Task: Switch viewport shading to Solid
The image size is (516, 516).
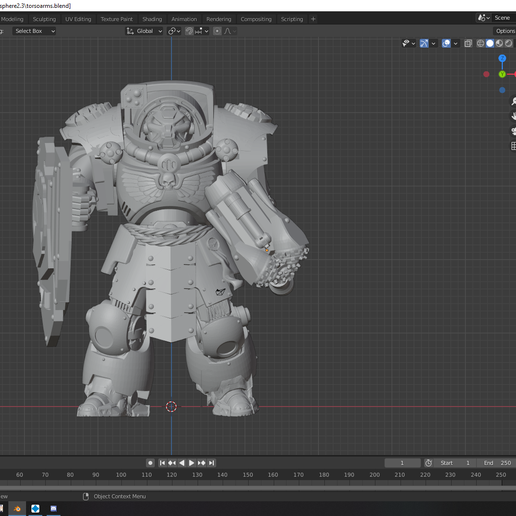Action: [490, 43]
